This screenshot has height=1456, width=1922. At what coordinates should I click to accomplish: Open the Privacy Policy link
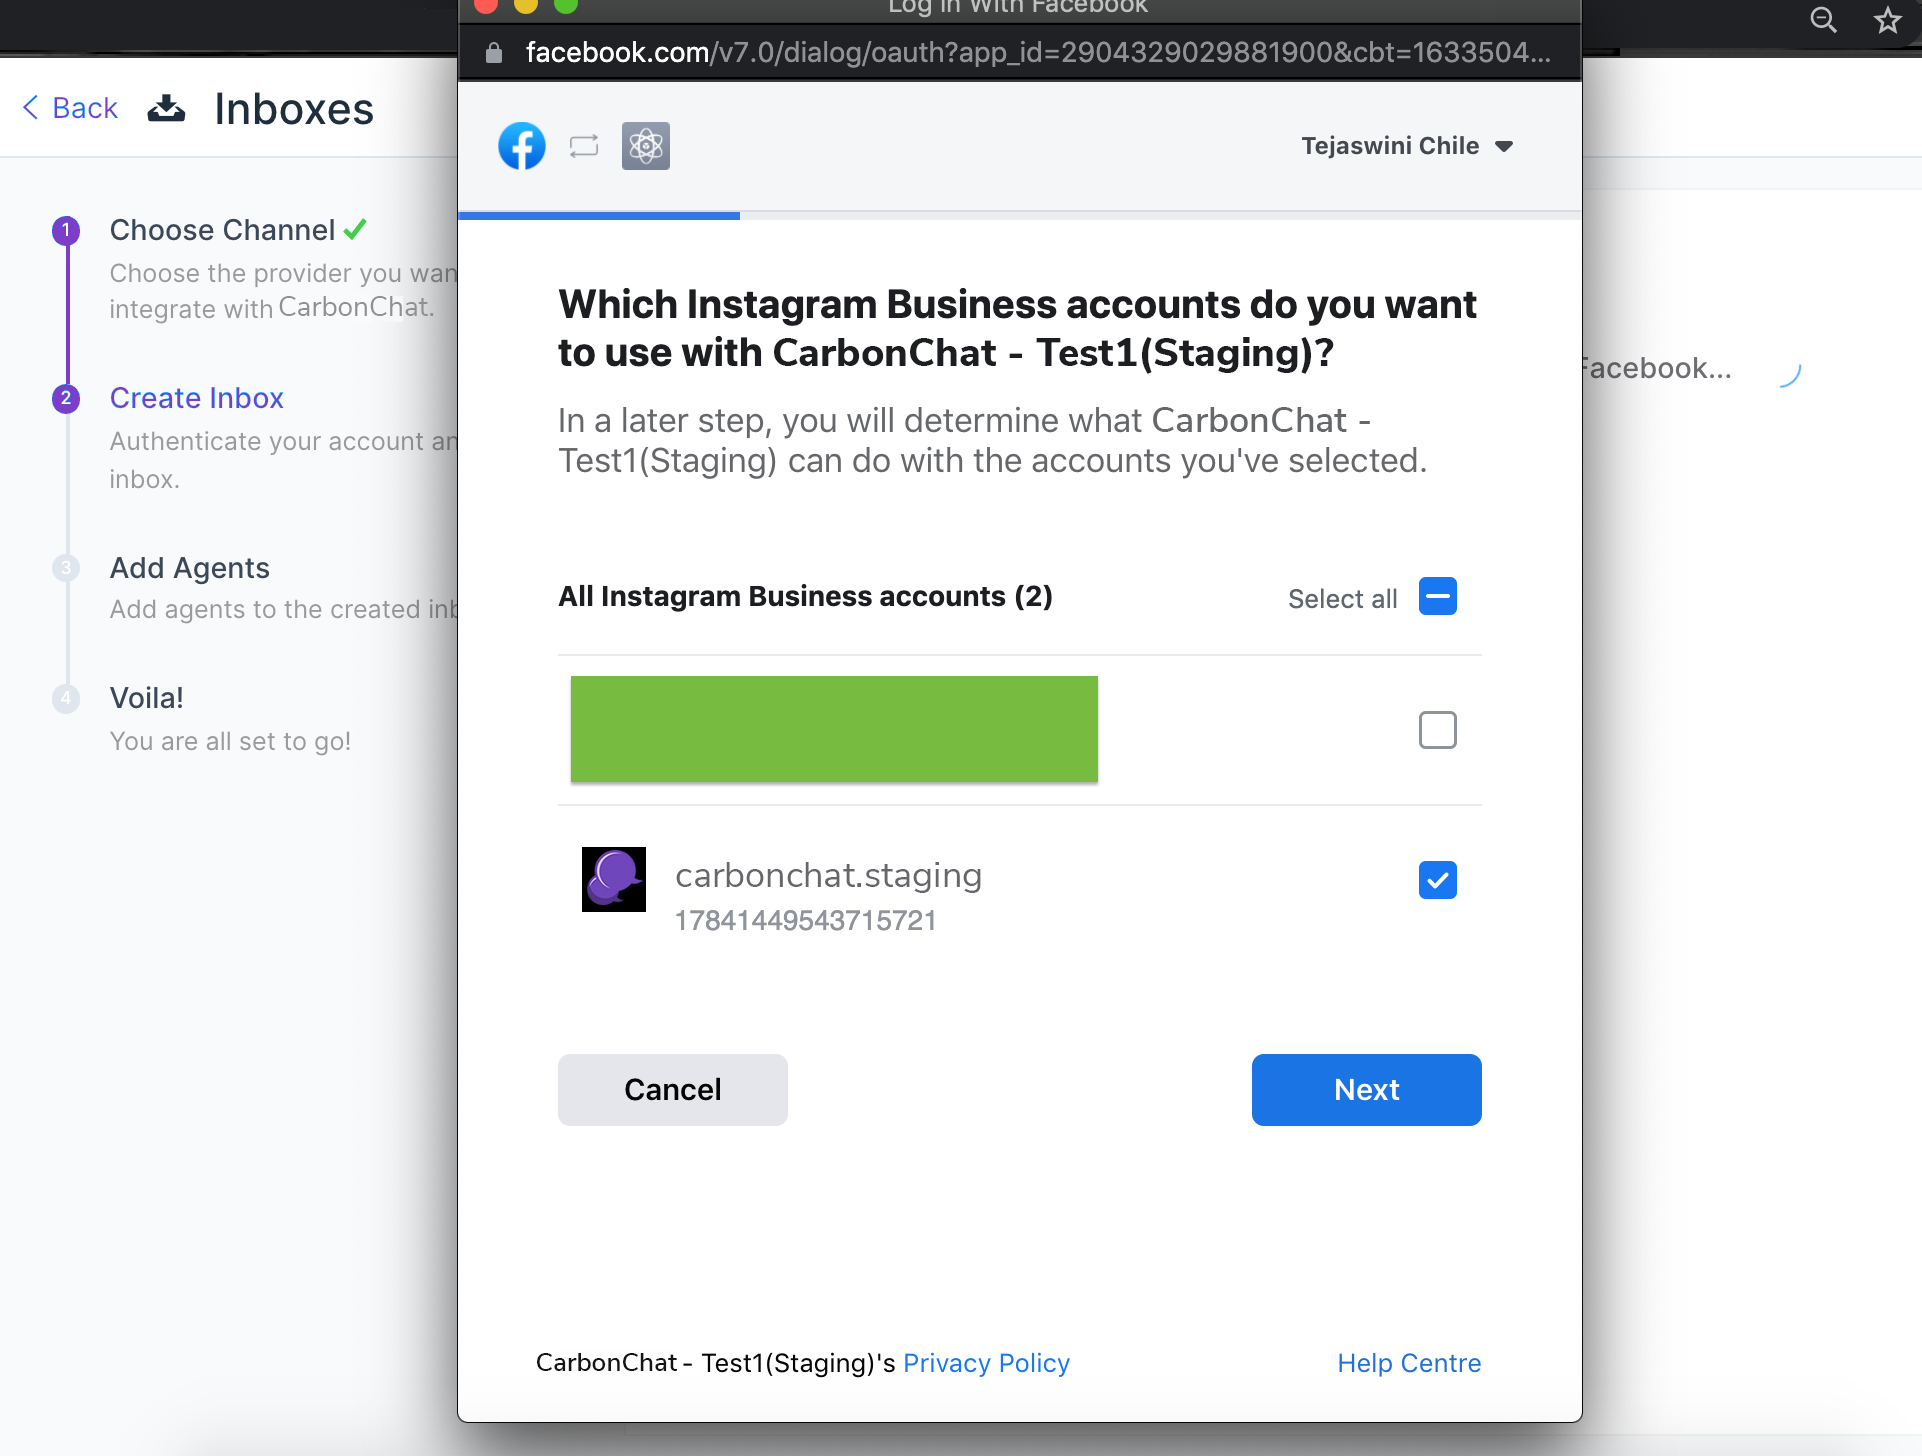point(986,1363)
